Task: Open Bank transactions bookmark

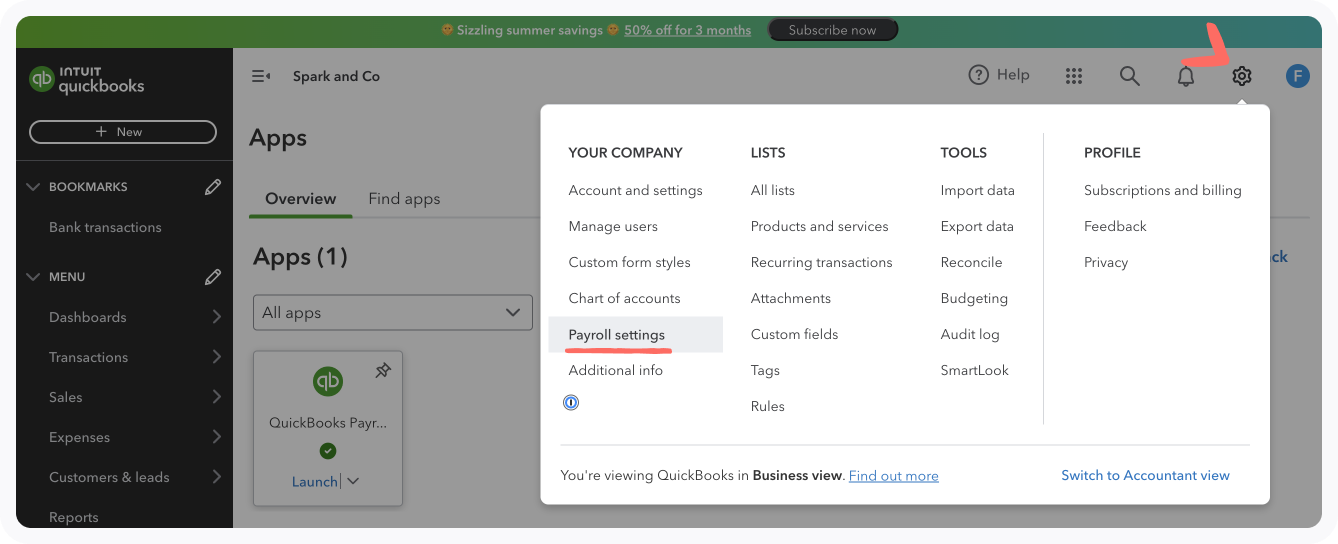Action: (105, 227)
